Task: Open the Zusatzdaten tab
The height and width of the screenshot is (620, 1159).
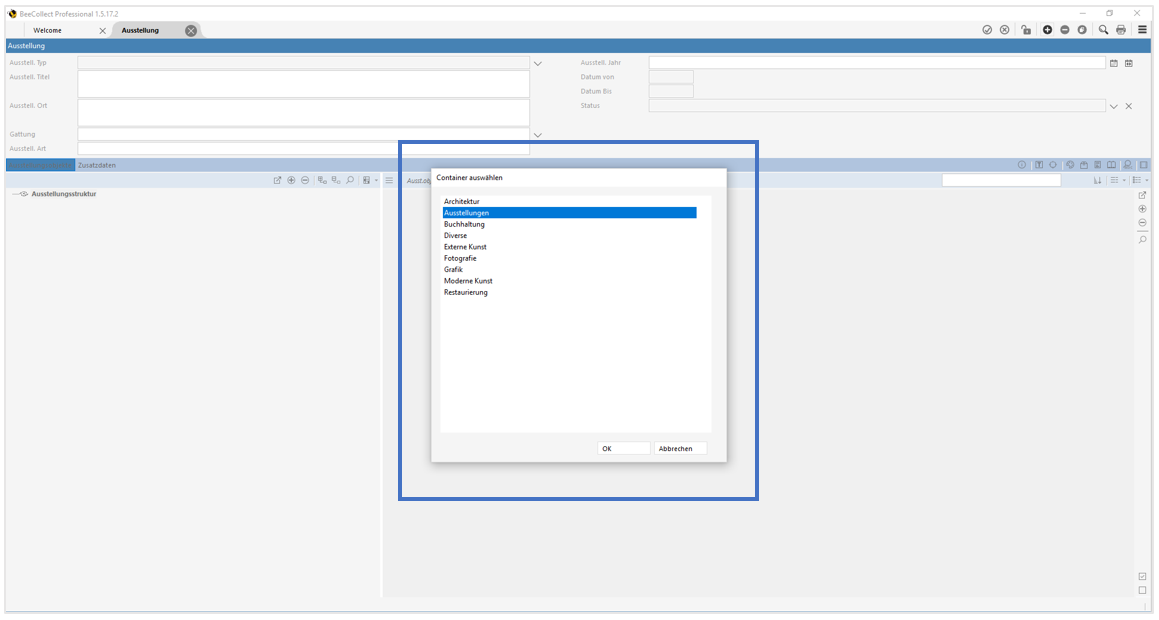Action: [x=97, y=165]
